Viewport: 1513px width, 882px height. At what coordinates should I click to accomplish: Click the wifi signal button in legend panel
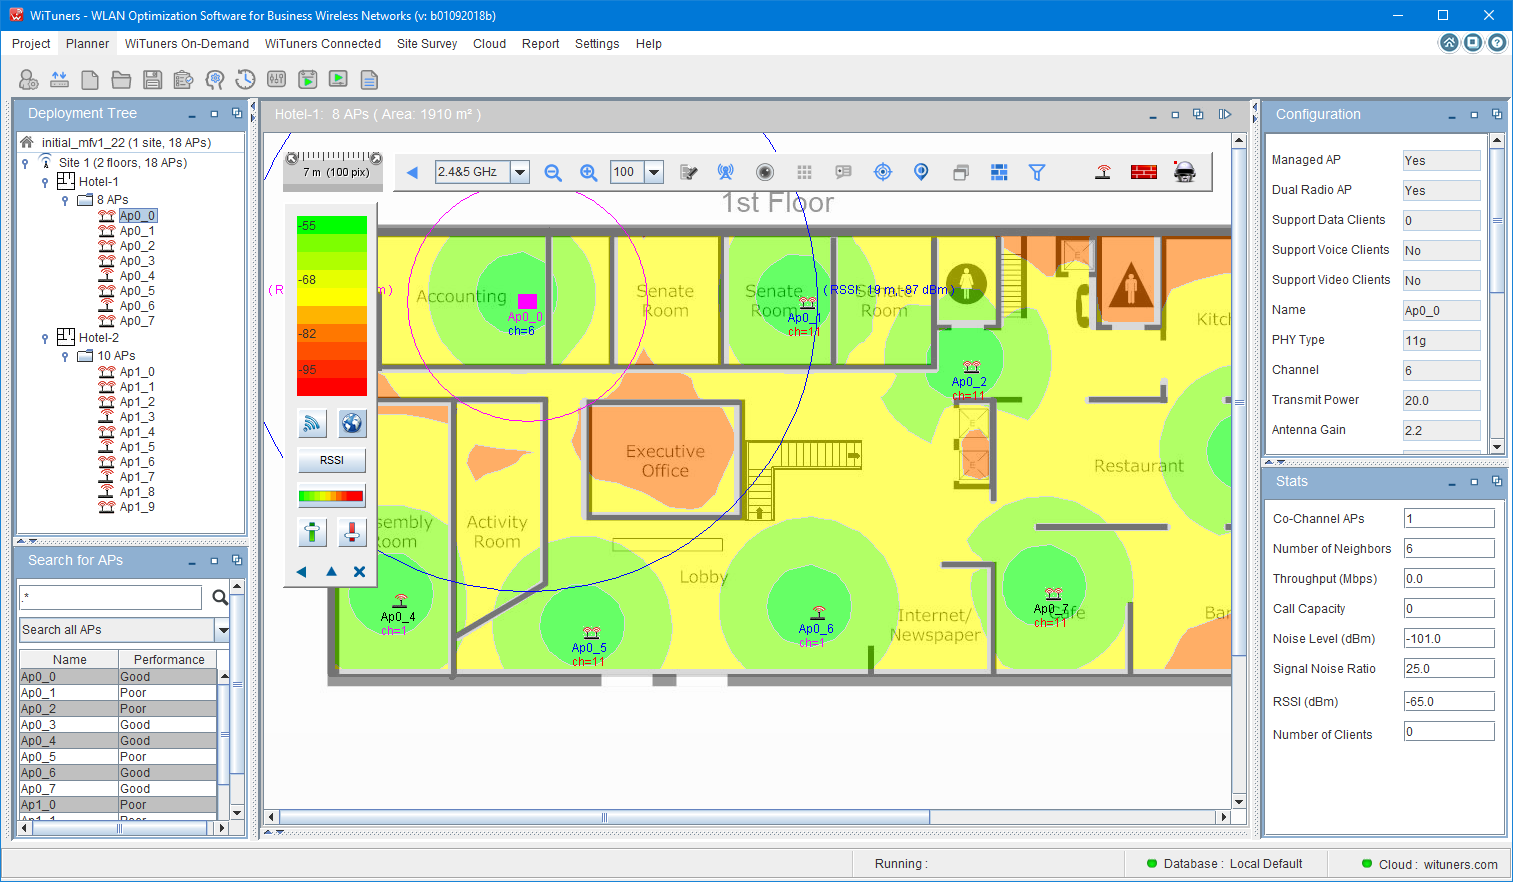(313, 423)
